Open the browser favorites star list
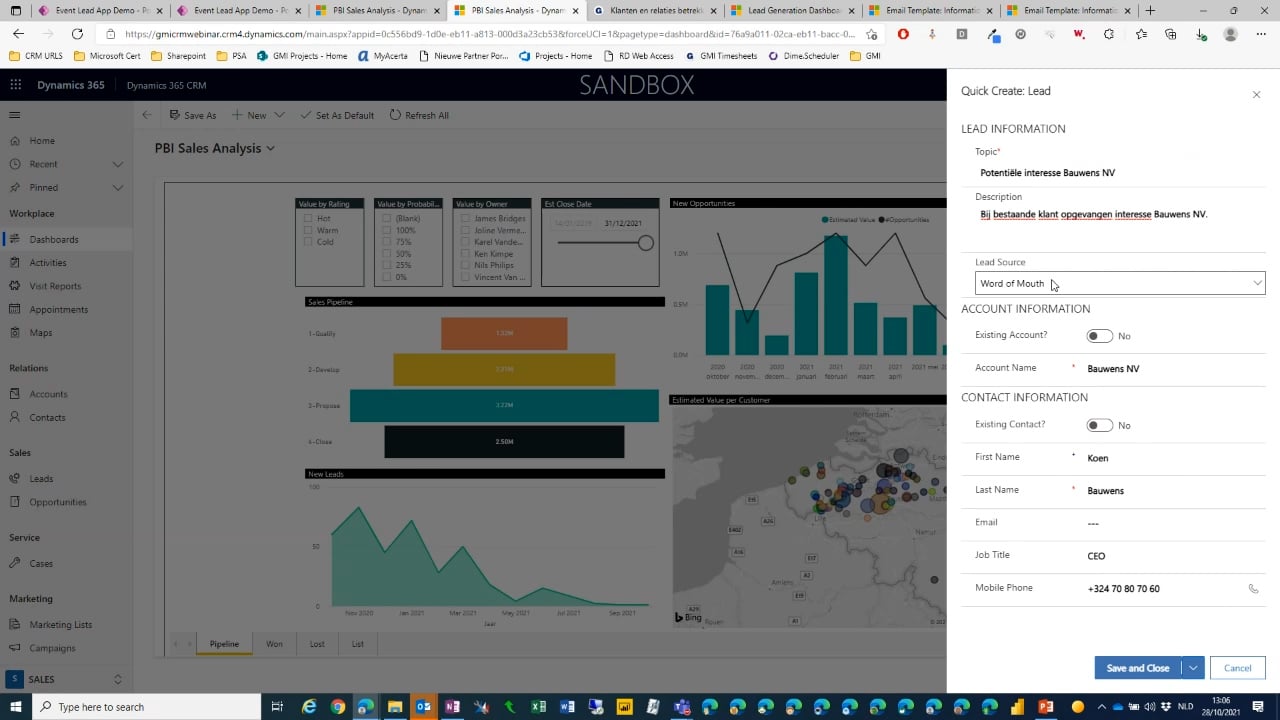Image resolution: width=1280 pixels, height=720 pixels. click(x=1141, y=34)
